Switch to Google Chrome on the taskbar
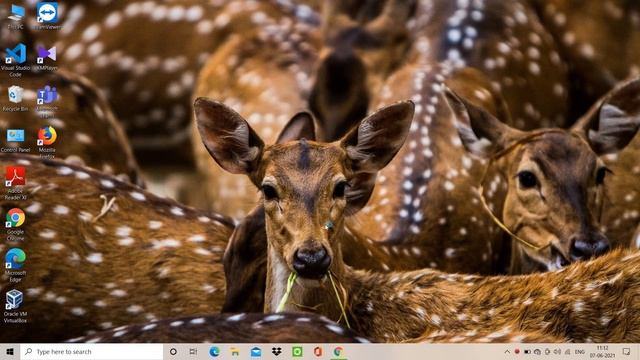 (338, 352)
